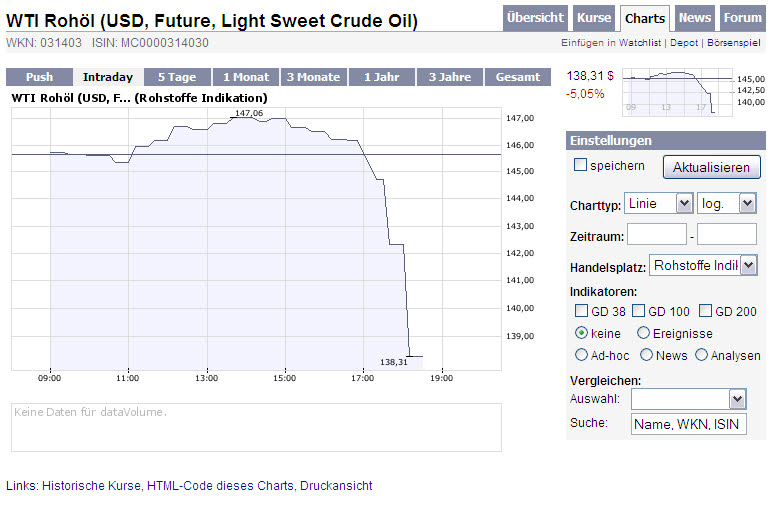Expand the log. scale dropdown
Viewport: 770px width, 521px height.
(x=727, y=203)
